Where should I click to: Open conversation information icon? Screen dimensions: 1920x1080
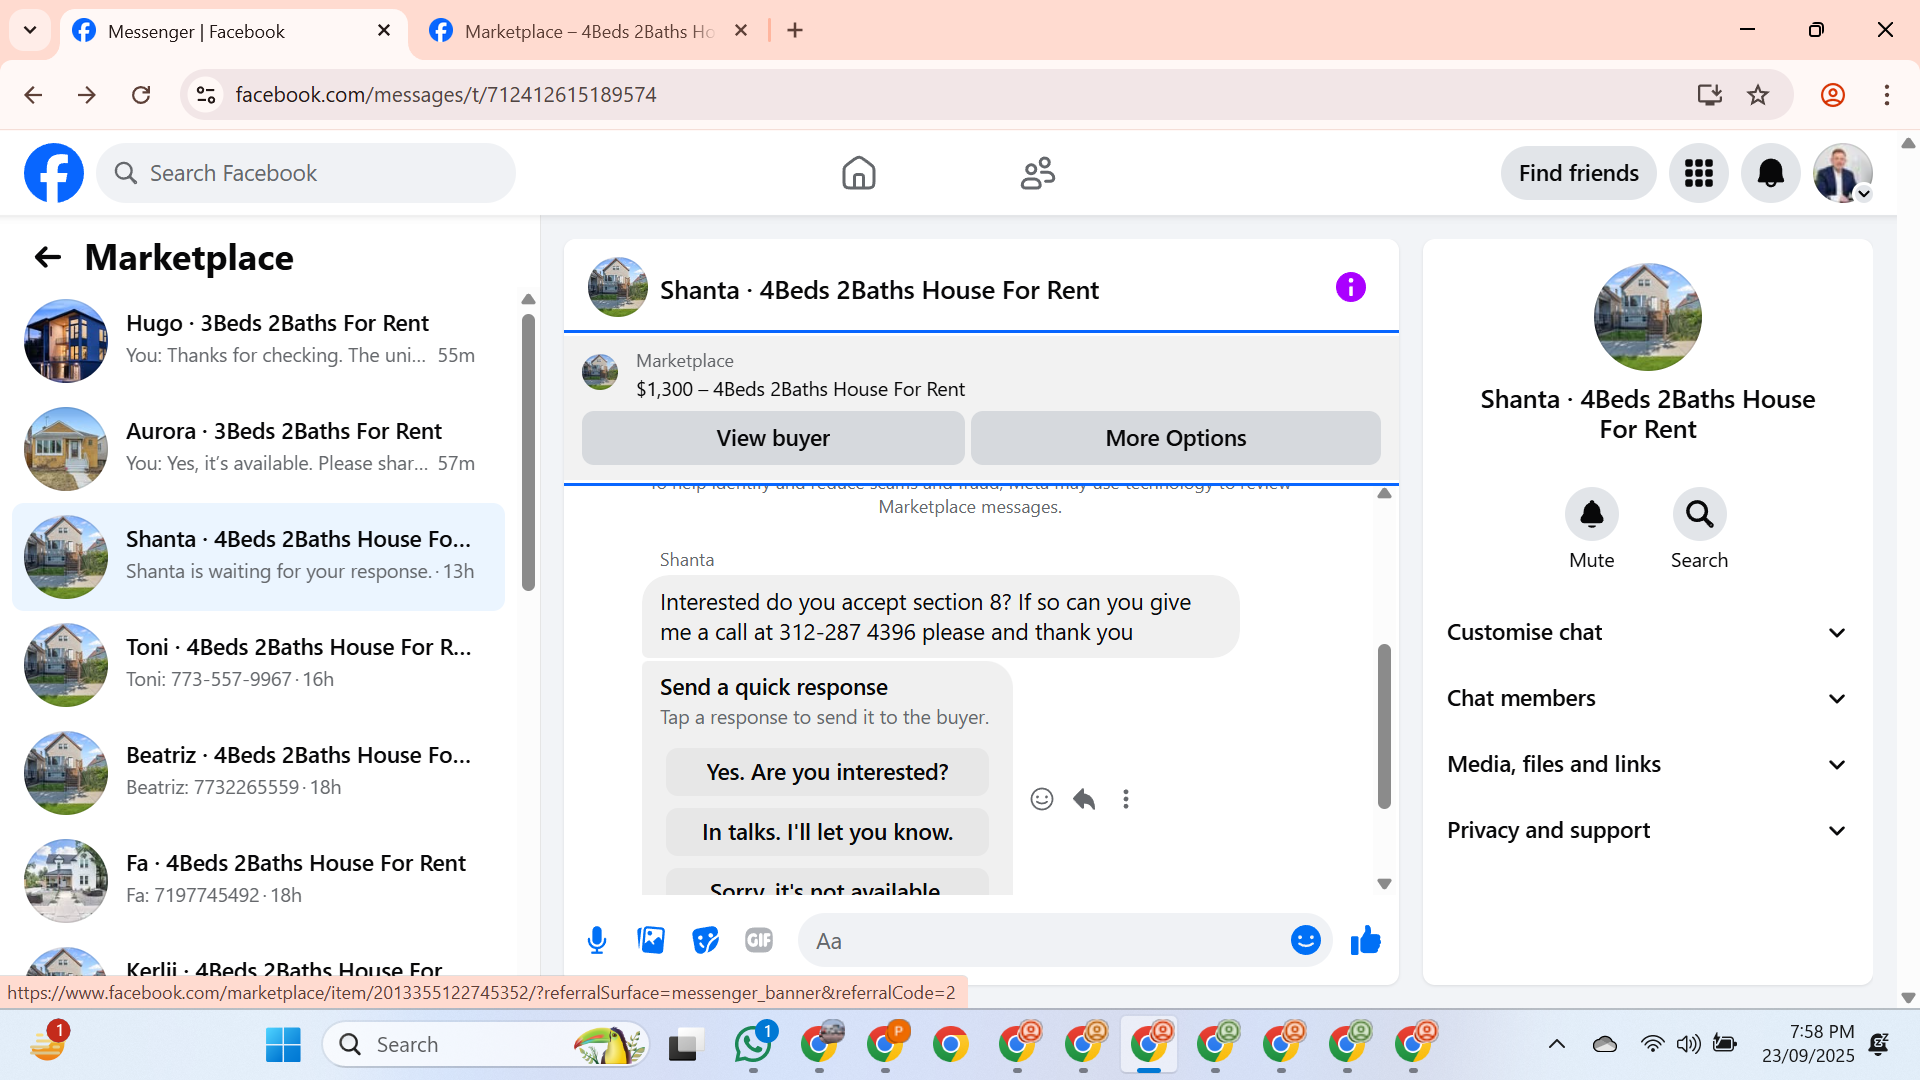pos(1350,288)
